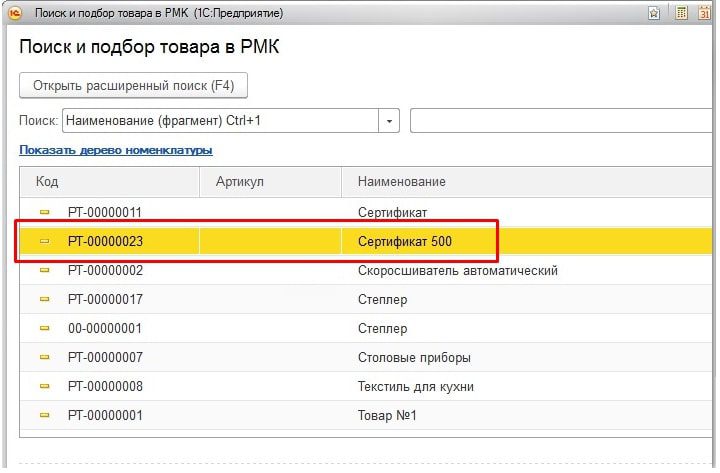Choose 'Текстиль для кухни' in the list
The width and height of the screenshot is (720, 473).
[x=415, y=386]
